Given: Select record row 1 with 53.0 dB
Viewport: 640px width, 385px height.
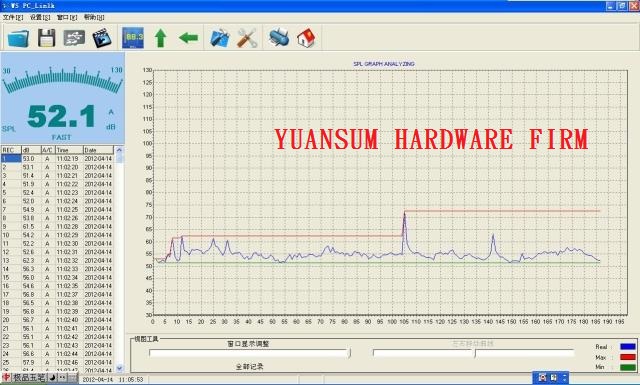Looking at the screenshot, I should coord(57,158).
